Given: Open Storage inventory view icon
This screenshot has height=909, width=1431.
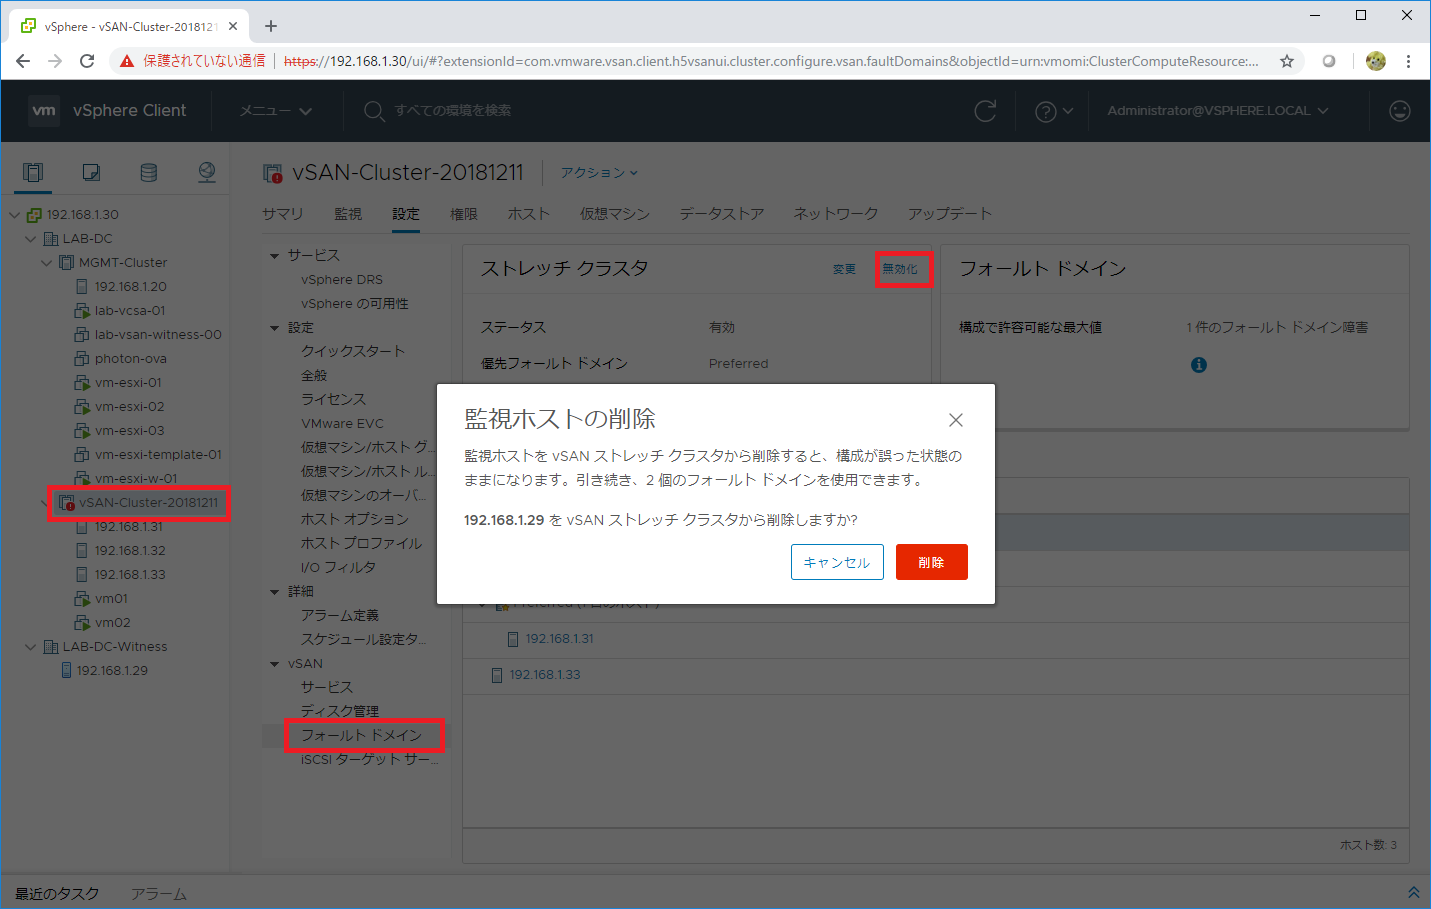Looking at the screenshot, I should click(x=149, y=173).
